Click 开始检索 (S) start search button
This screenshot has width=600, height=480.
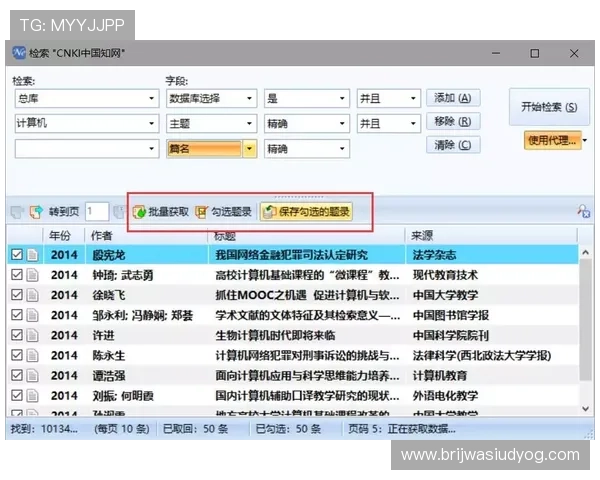[549, 107]
